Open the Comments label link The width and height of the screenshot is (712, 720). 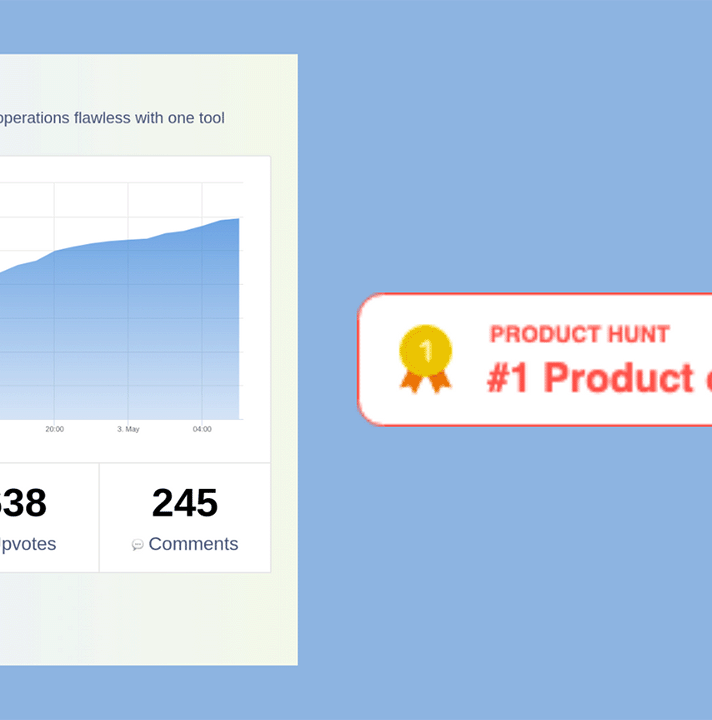tap(193, 544)
